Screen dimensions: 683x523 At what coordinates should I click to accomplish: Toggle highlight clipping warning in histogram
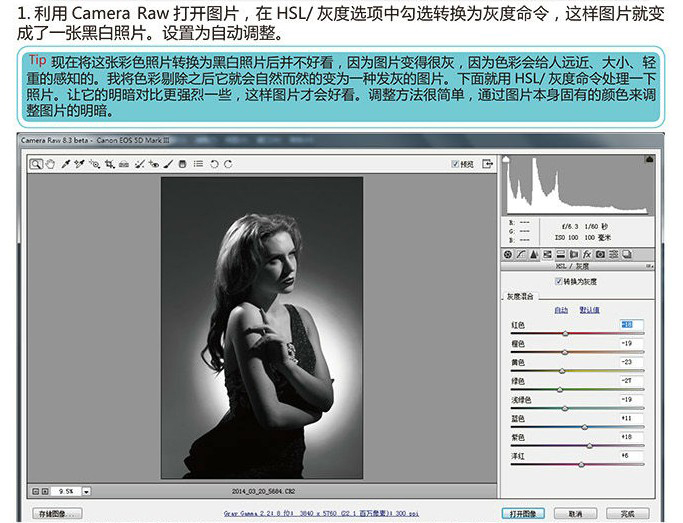[649, 159]
